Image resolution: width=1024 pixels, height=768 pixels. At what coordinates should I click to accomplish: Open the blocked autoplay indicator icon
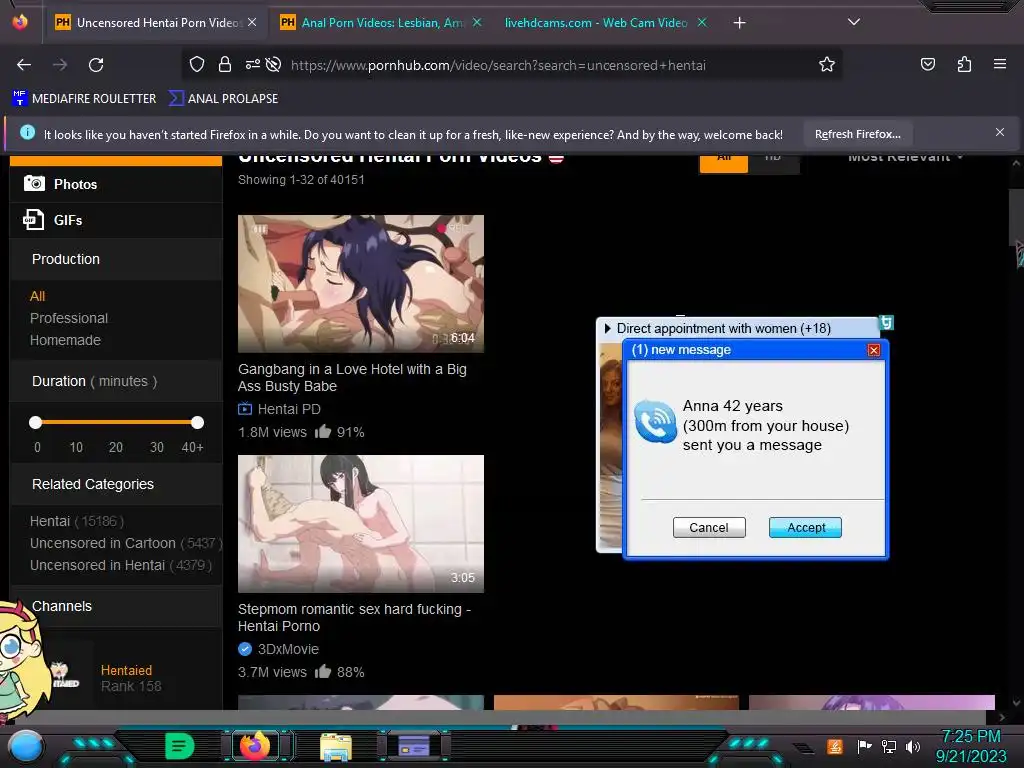pos(274,64)
